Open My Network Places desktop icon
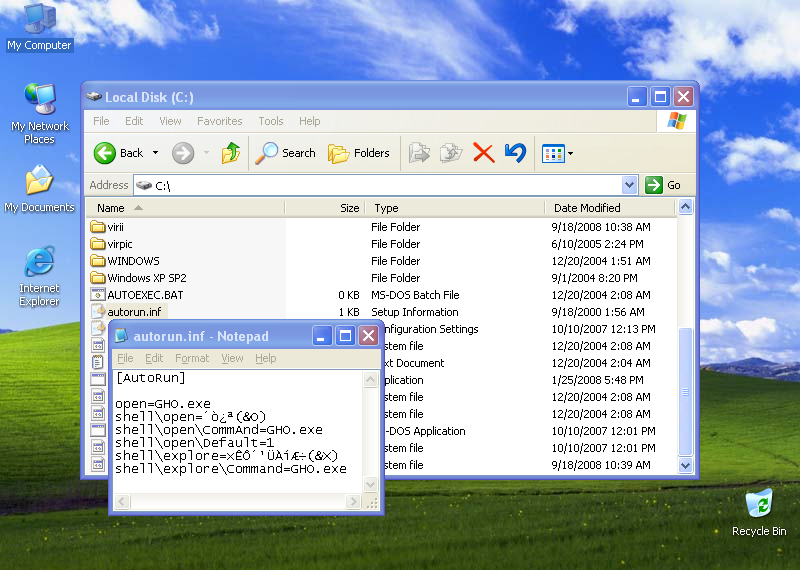Image resolution: width=800 pixels, height=570 pixels. (x=40, y=113)
